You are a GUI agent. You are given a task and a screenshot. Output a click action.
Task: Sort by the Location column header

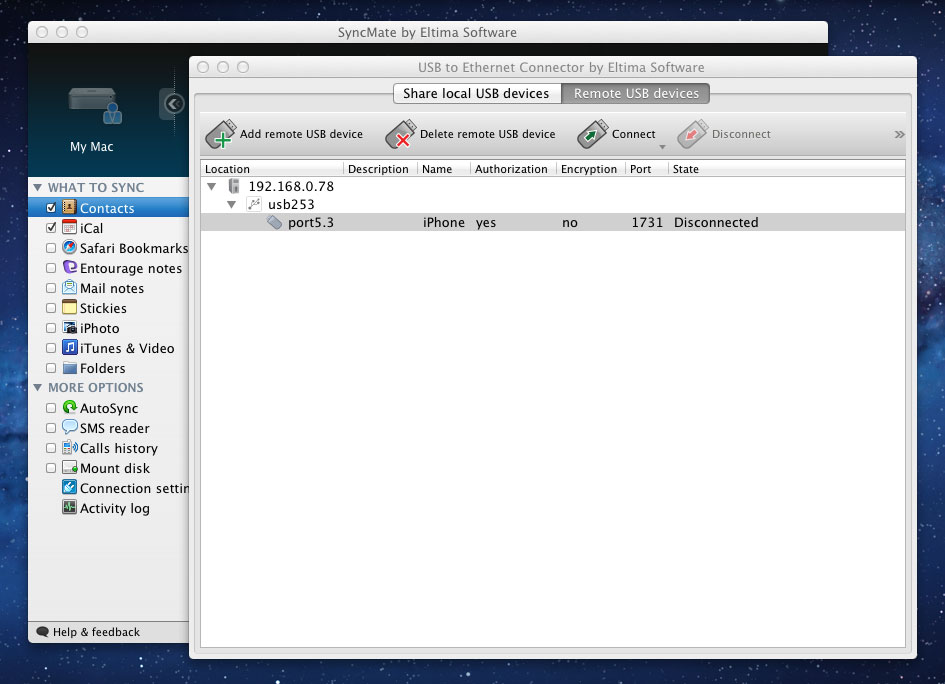272,169
